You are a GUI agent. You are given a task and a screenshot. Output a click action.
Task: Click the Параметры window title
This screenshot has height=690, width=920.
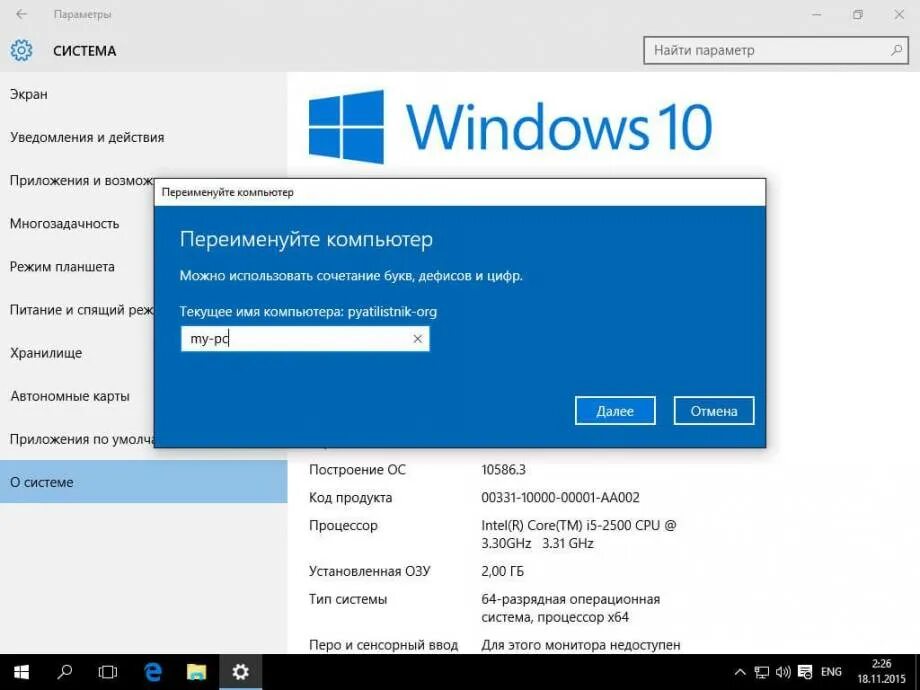click(x=83, y=14)
